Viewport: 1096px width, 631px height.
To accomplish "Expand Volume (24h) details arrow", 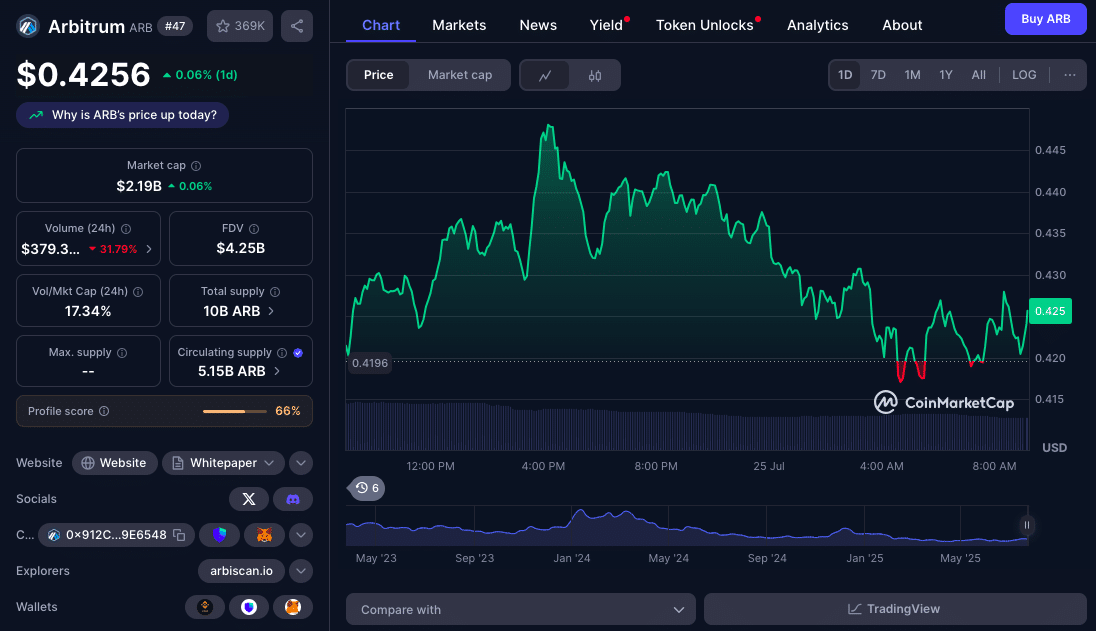I will [x=149, y=249].
